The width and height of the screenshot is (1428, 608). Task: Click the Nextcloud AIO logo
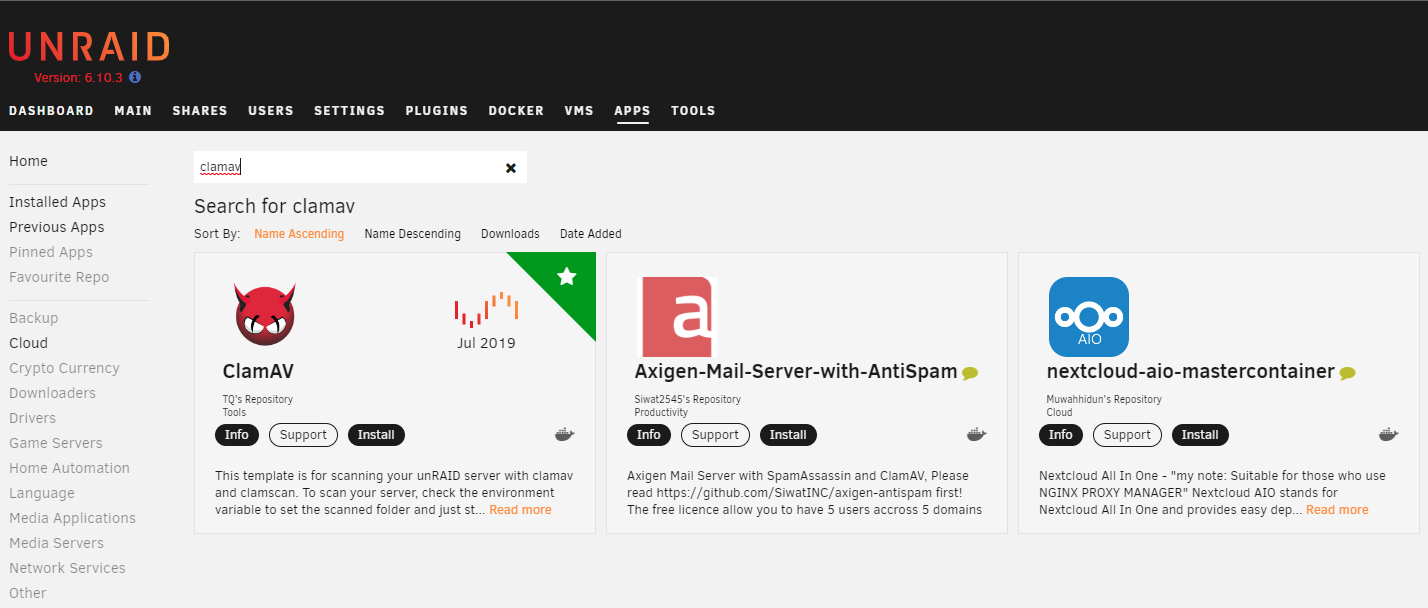tap(1089, 317)
